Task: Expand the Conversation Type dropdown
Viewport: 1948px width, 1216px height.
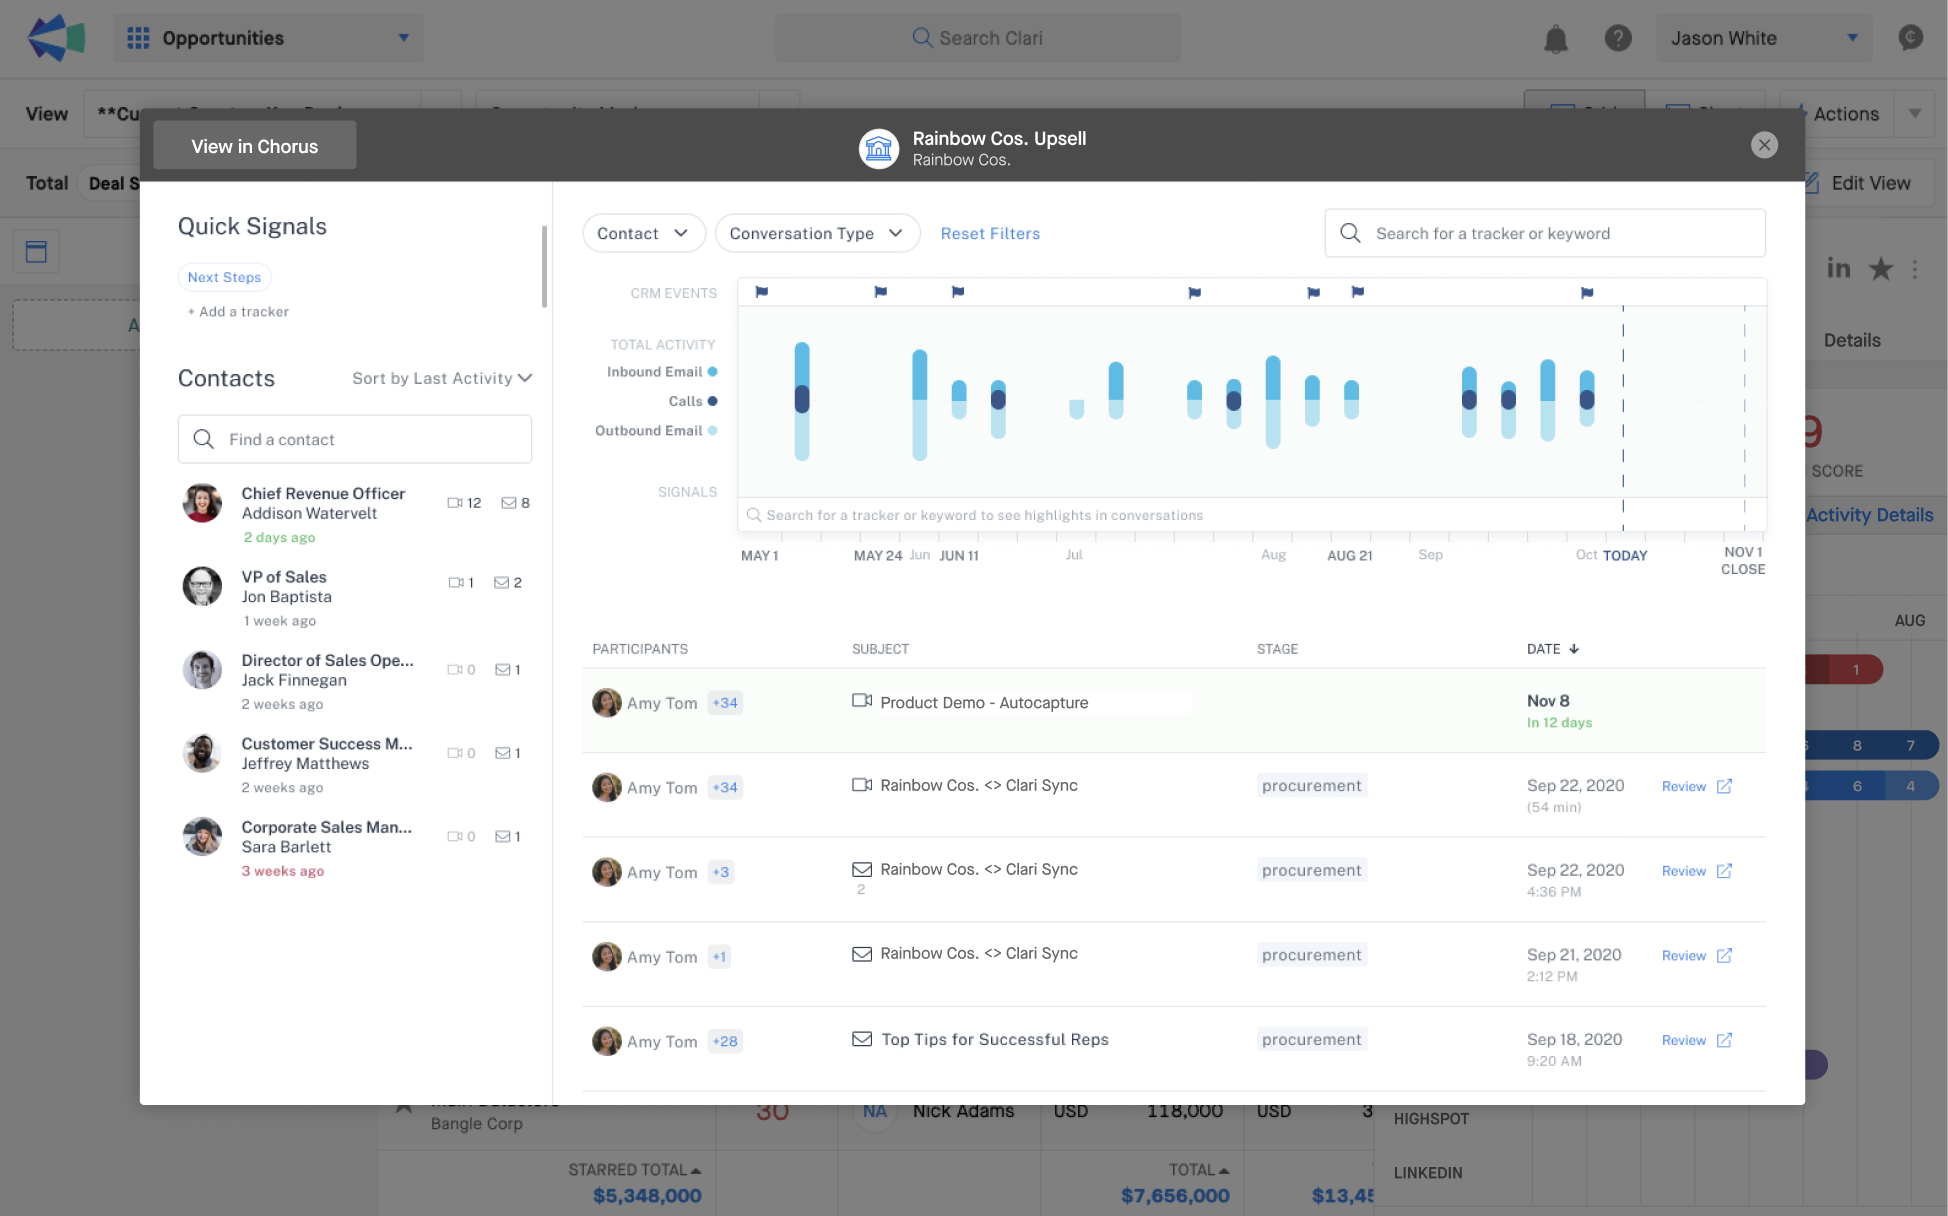Action: pyautogui.click(x=815, y=231)
